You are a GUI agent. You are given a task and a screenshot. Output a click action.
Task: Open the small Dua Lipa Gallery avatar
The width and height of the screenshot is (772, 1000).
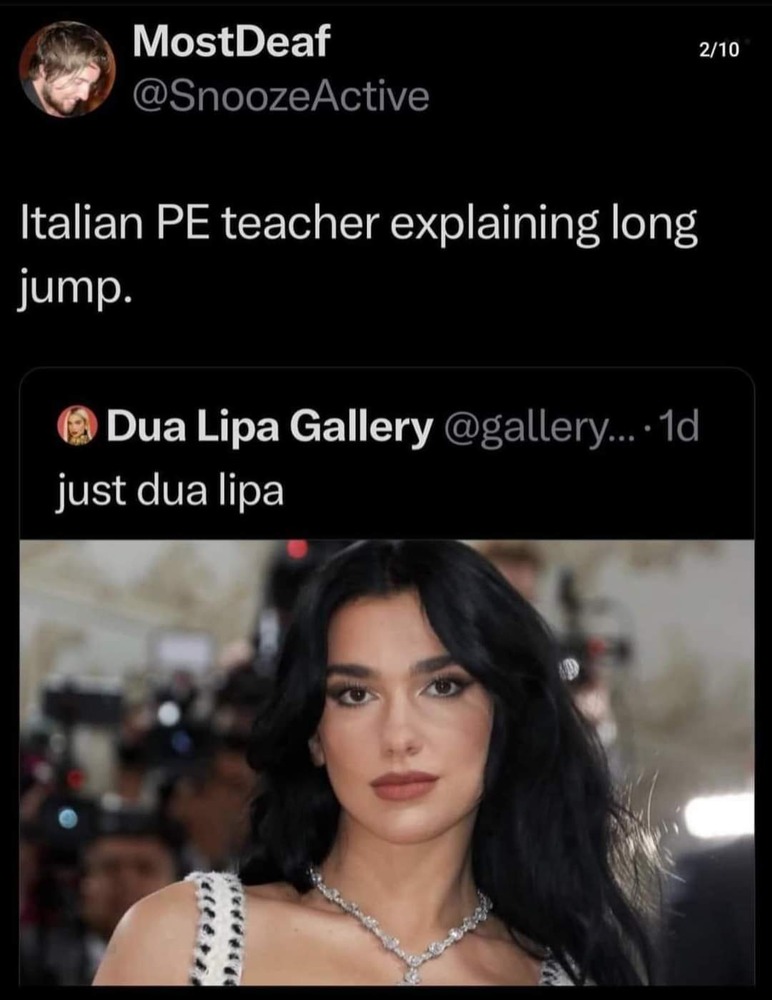(x=78, y=425)
